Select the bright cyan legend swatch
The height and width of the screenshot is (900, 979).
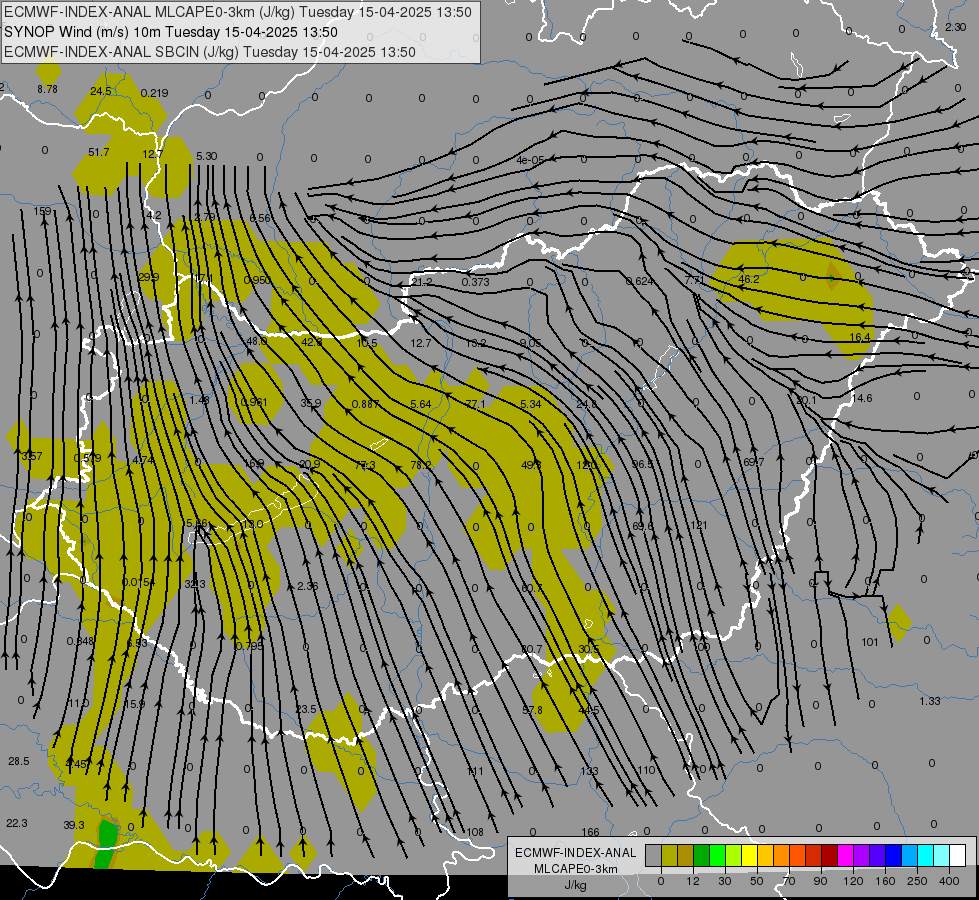pos(925,856)
